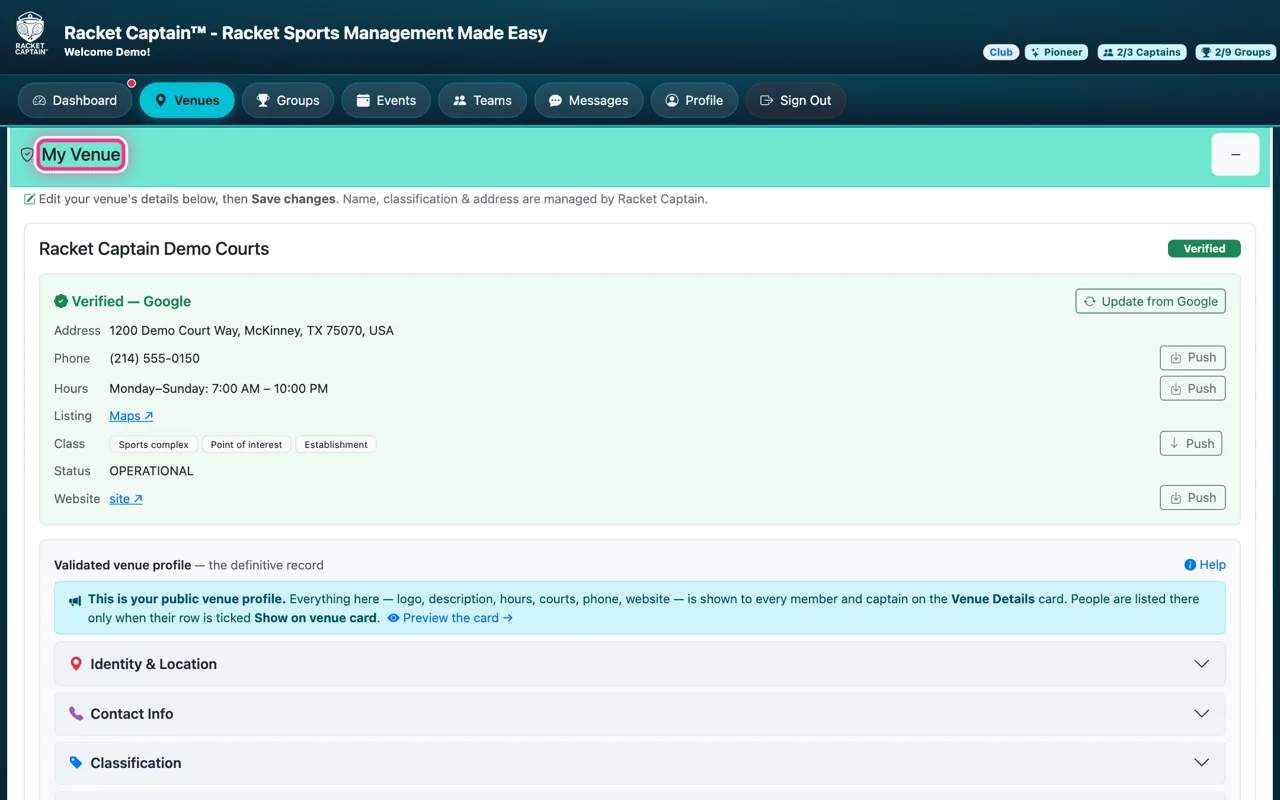Open Preview the card link
The height and width of the screenshot is (800, 1280).
(x=450, y=618)
